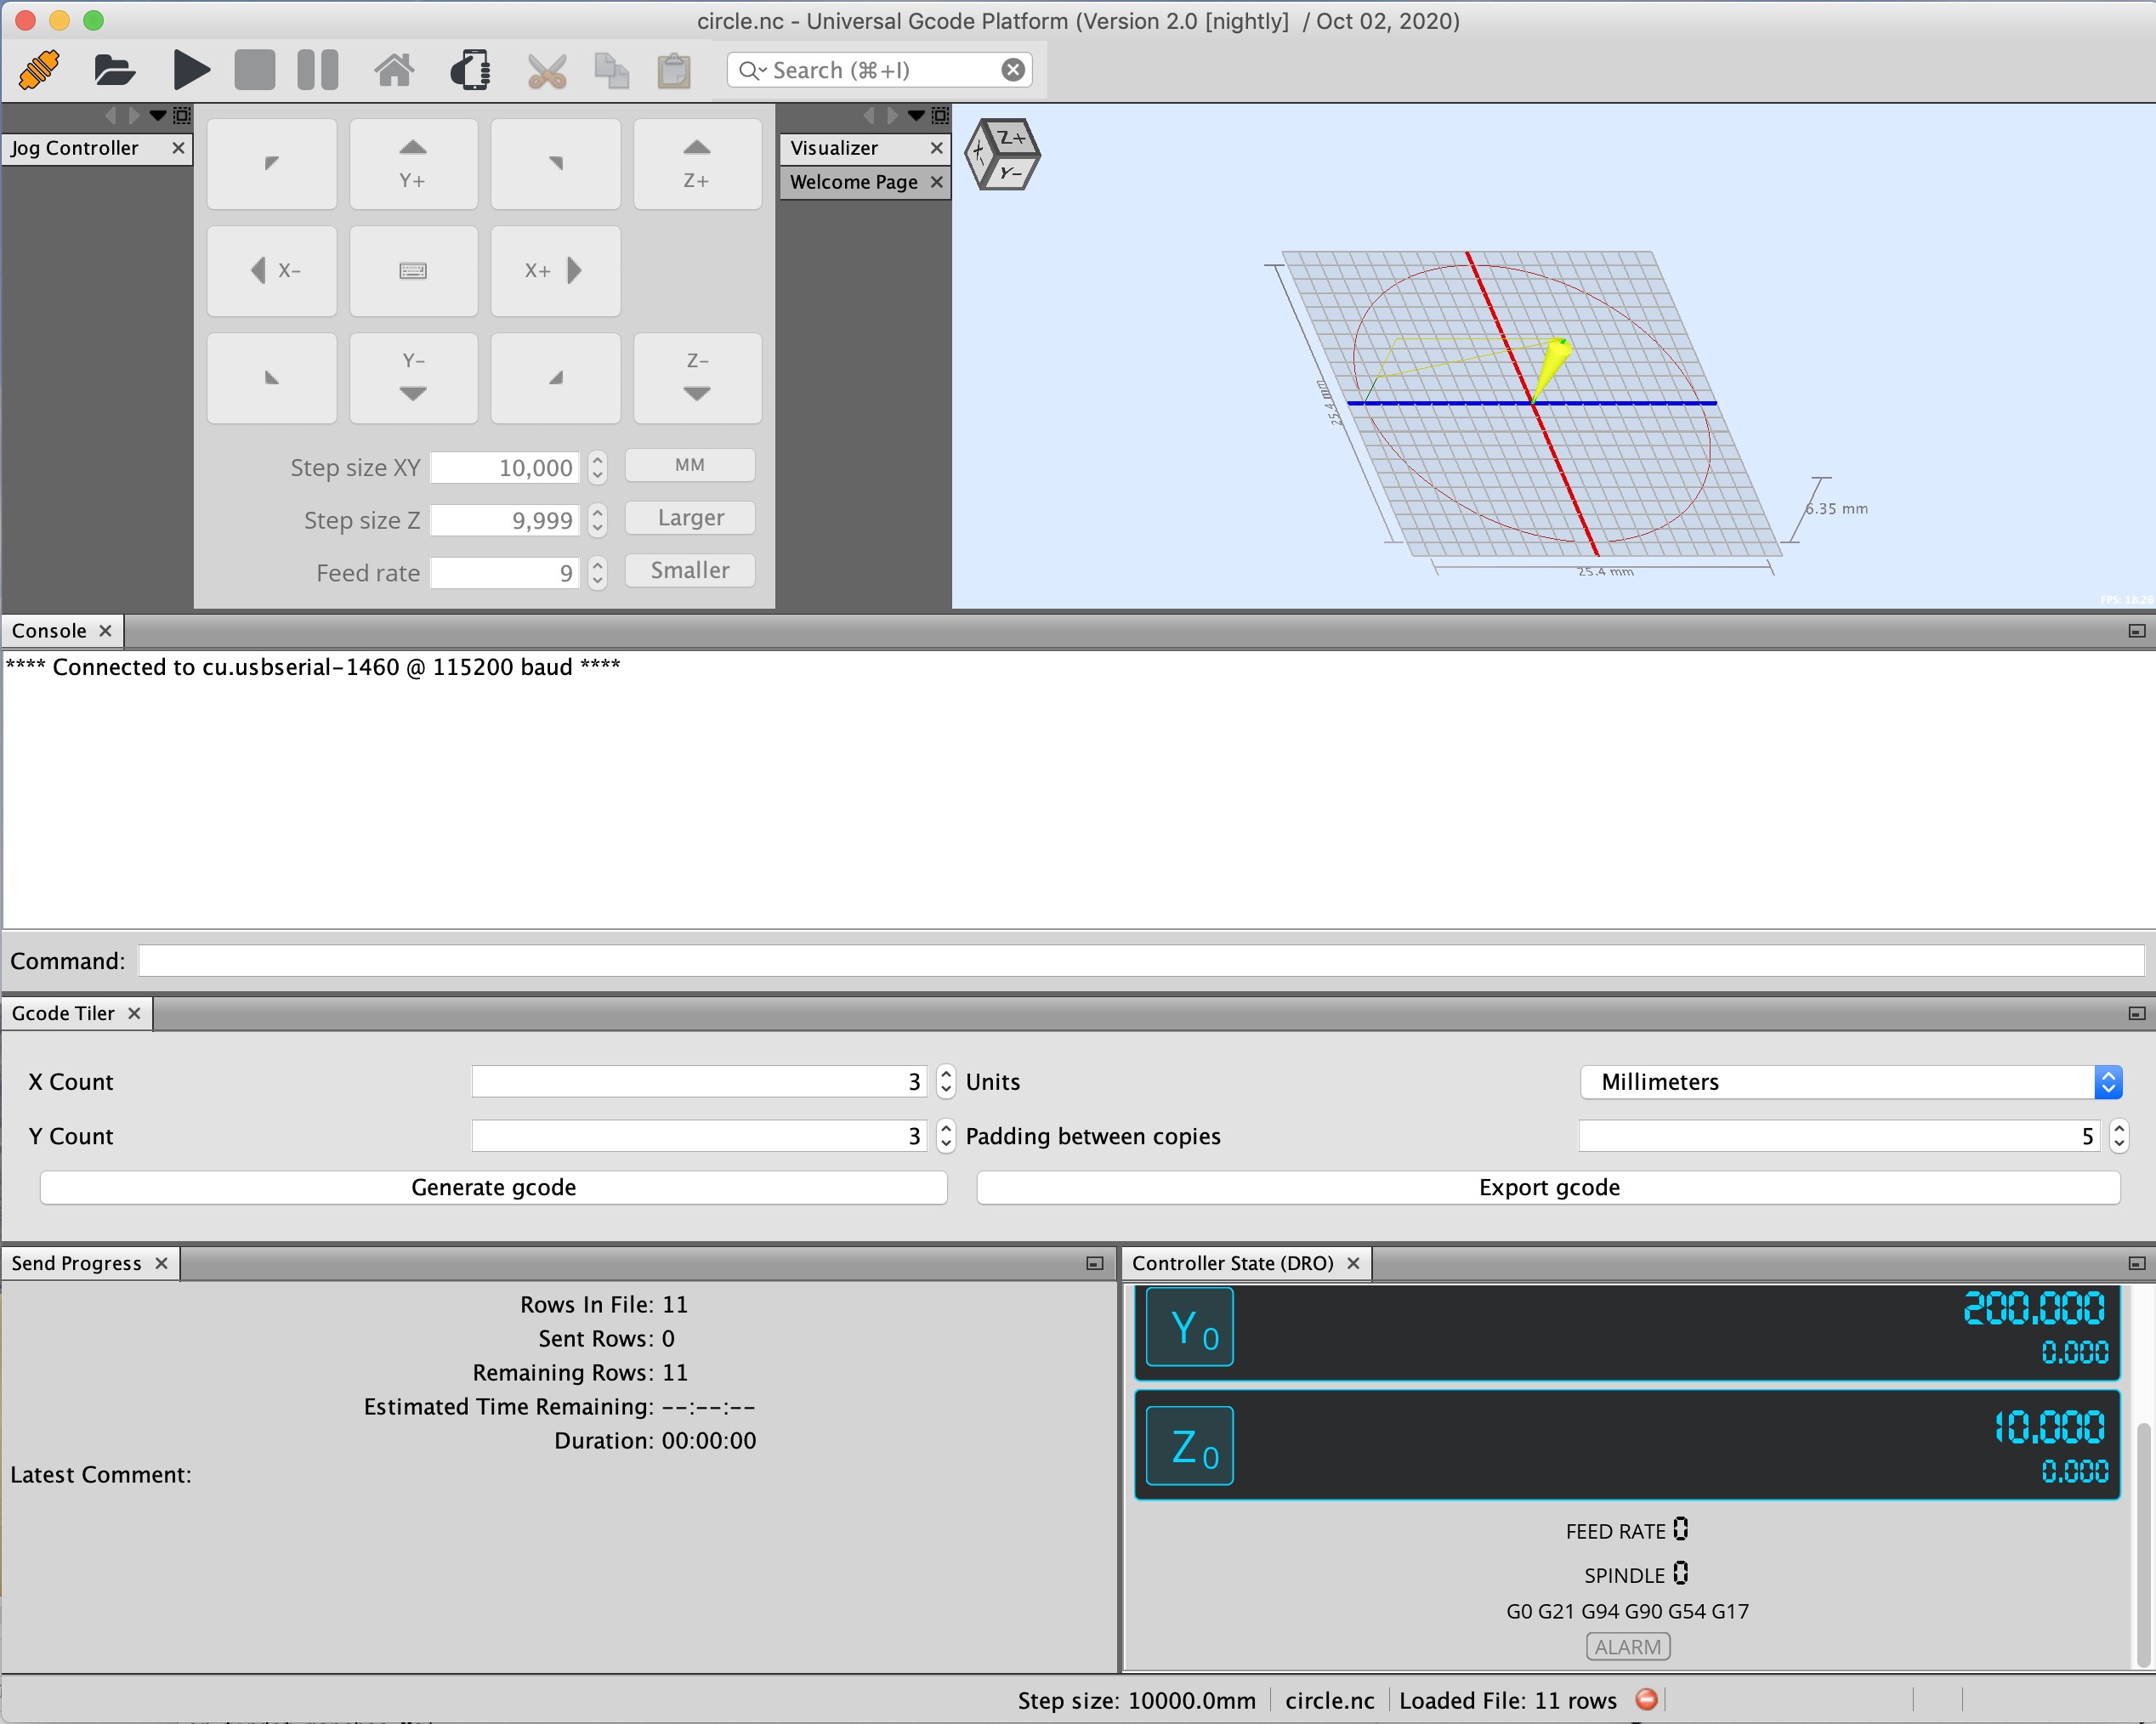
Task: Select the Gcode Tiler tab
Action: click(x=64, y=1013)
